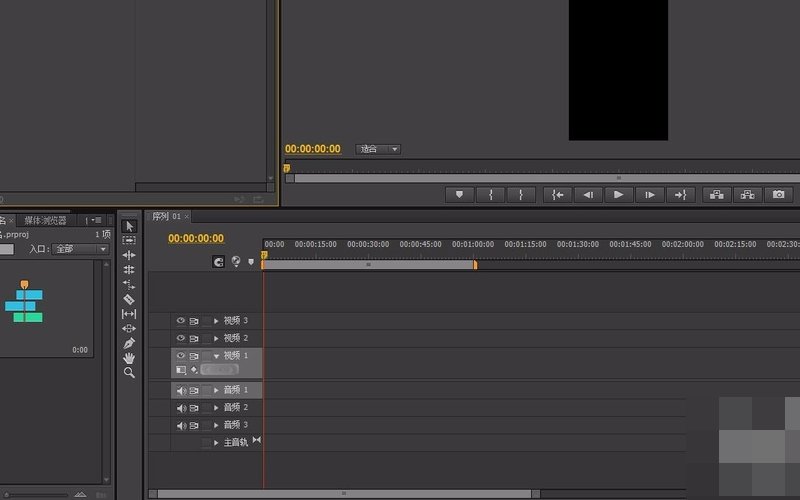Select the Zoom magnifier tool

click(129, 372)
